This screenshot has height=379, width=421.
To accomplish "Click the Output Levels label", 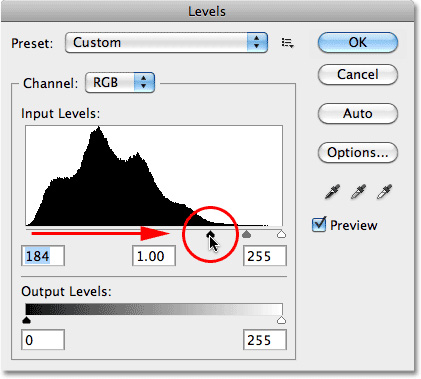I will [66, 292].
